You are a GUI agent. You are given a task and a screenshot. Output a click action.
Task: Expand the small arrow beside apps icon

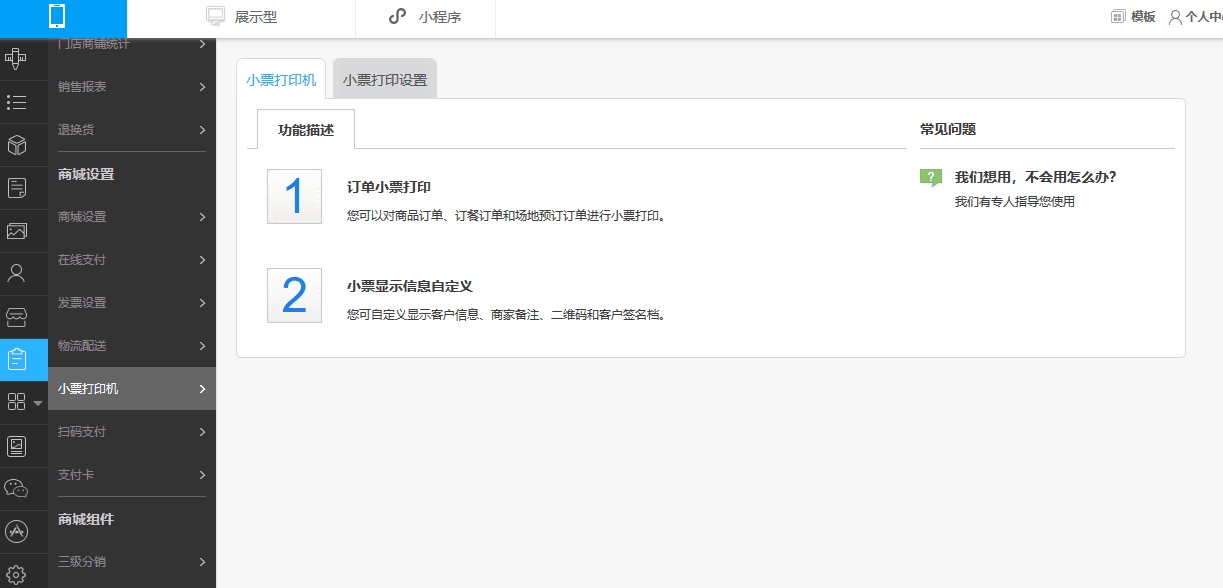tap(38, 403)
